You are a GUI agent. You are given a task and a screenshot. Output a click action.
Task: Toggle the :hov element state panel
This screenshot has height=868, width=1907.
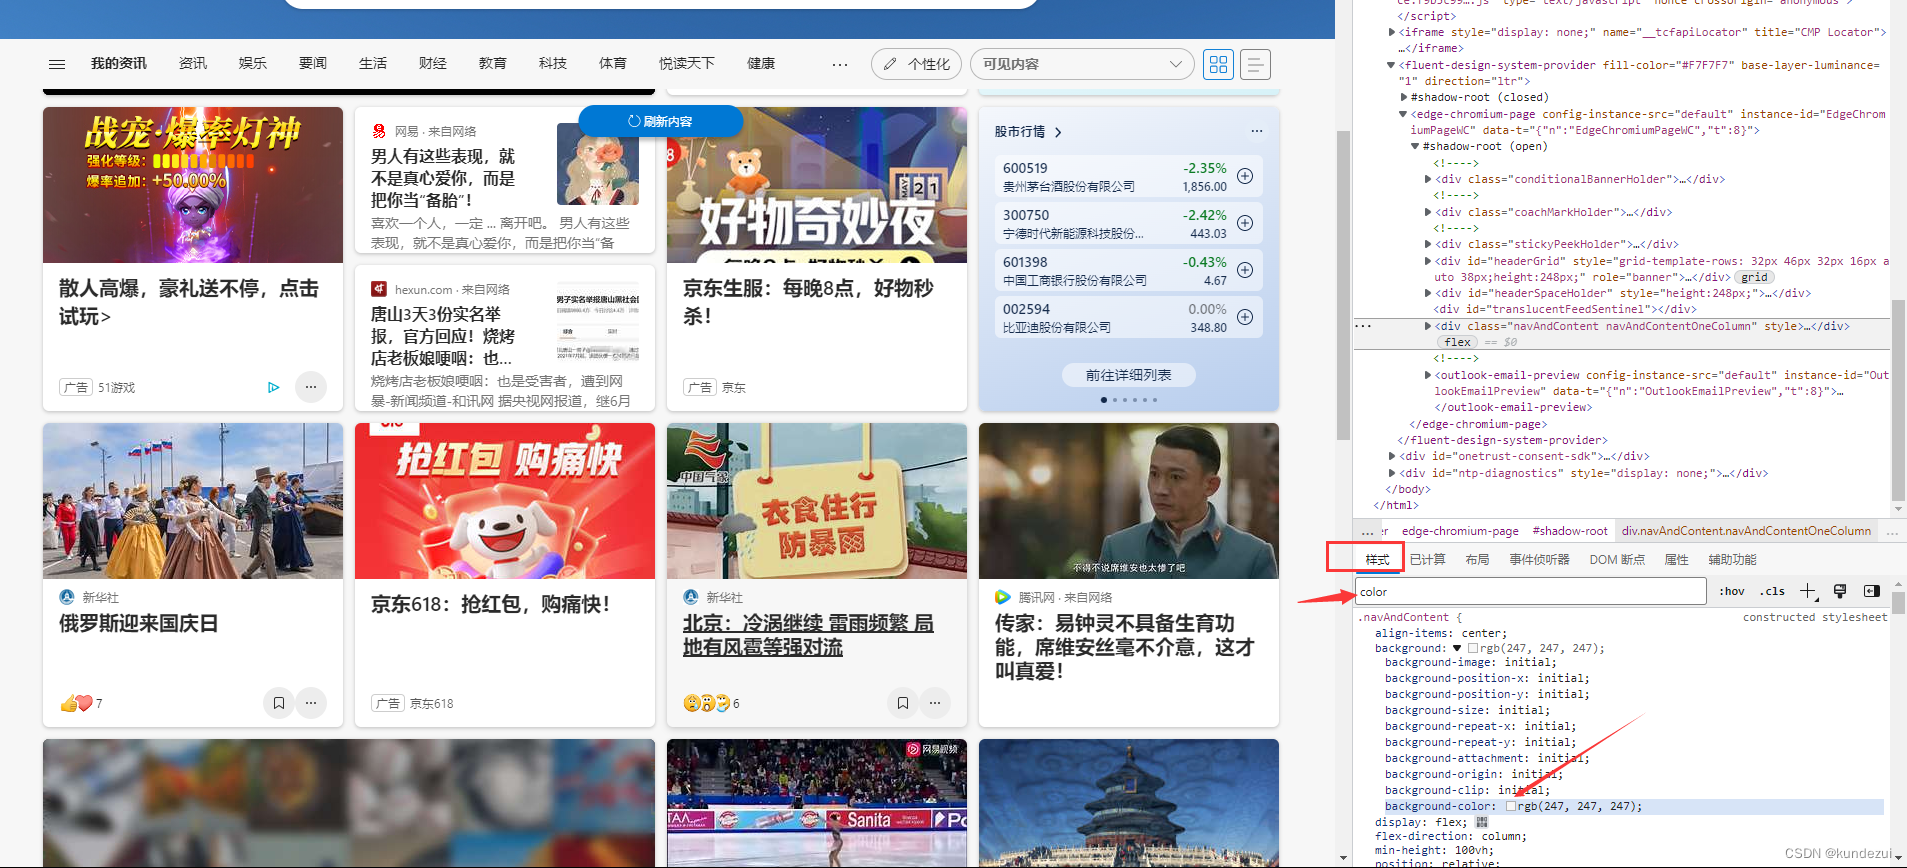click(1732, 591)
